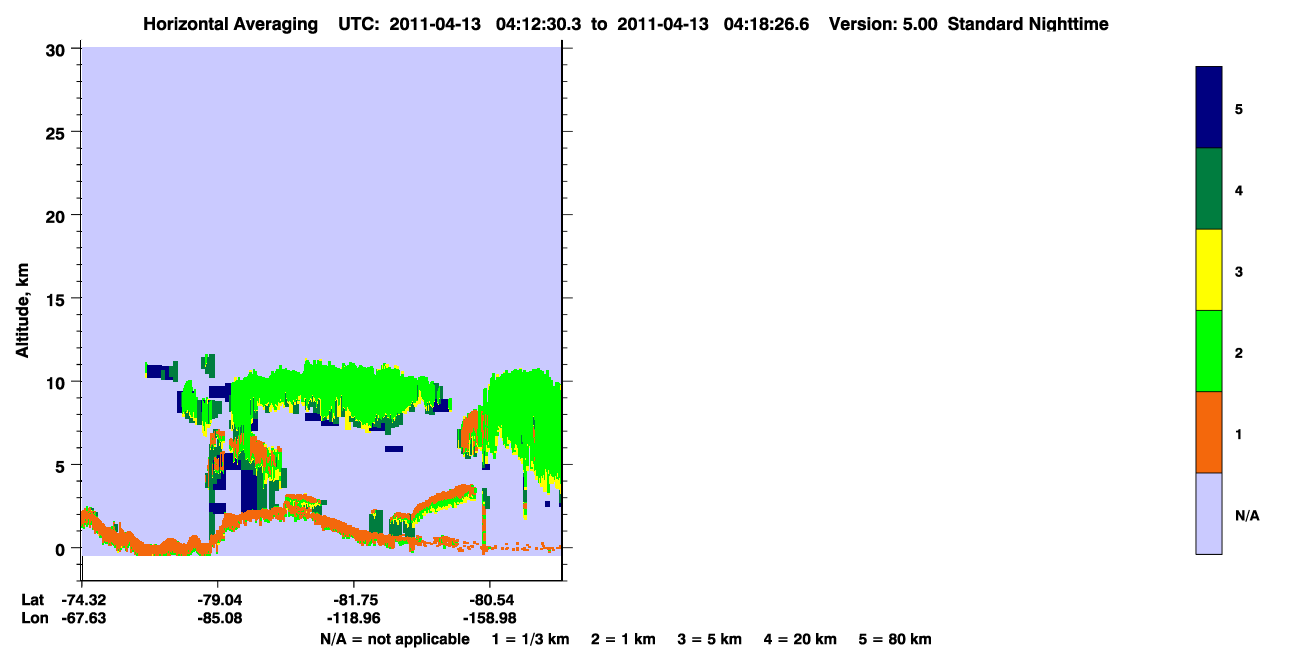Click the yellow color bar segment labeled 3
This screenshot has width=1300, height=667.
tap(1209, 270)
